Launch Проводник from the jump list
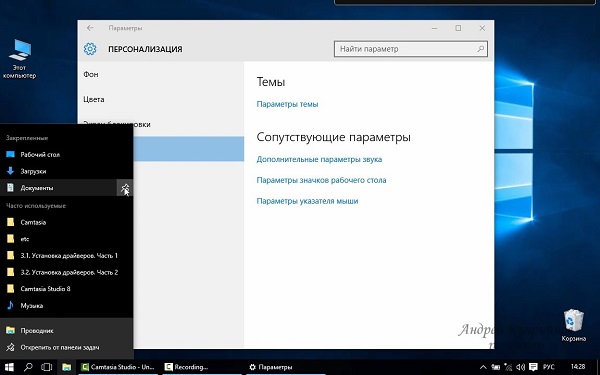Image resolution: width=600 pixels, height=375 pixels. (67, 331)
